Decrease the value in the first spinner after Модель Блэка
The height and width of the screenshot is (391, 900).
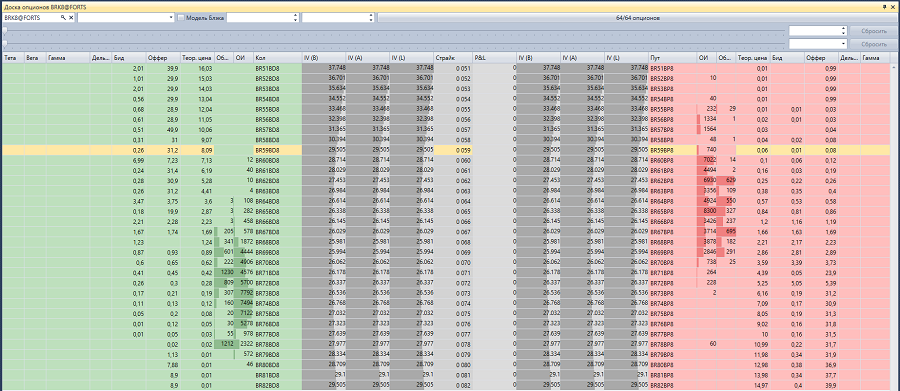coord(296,20)
